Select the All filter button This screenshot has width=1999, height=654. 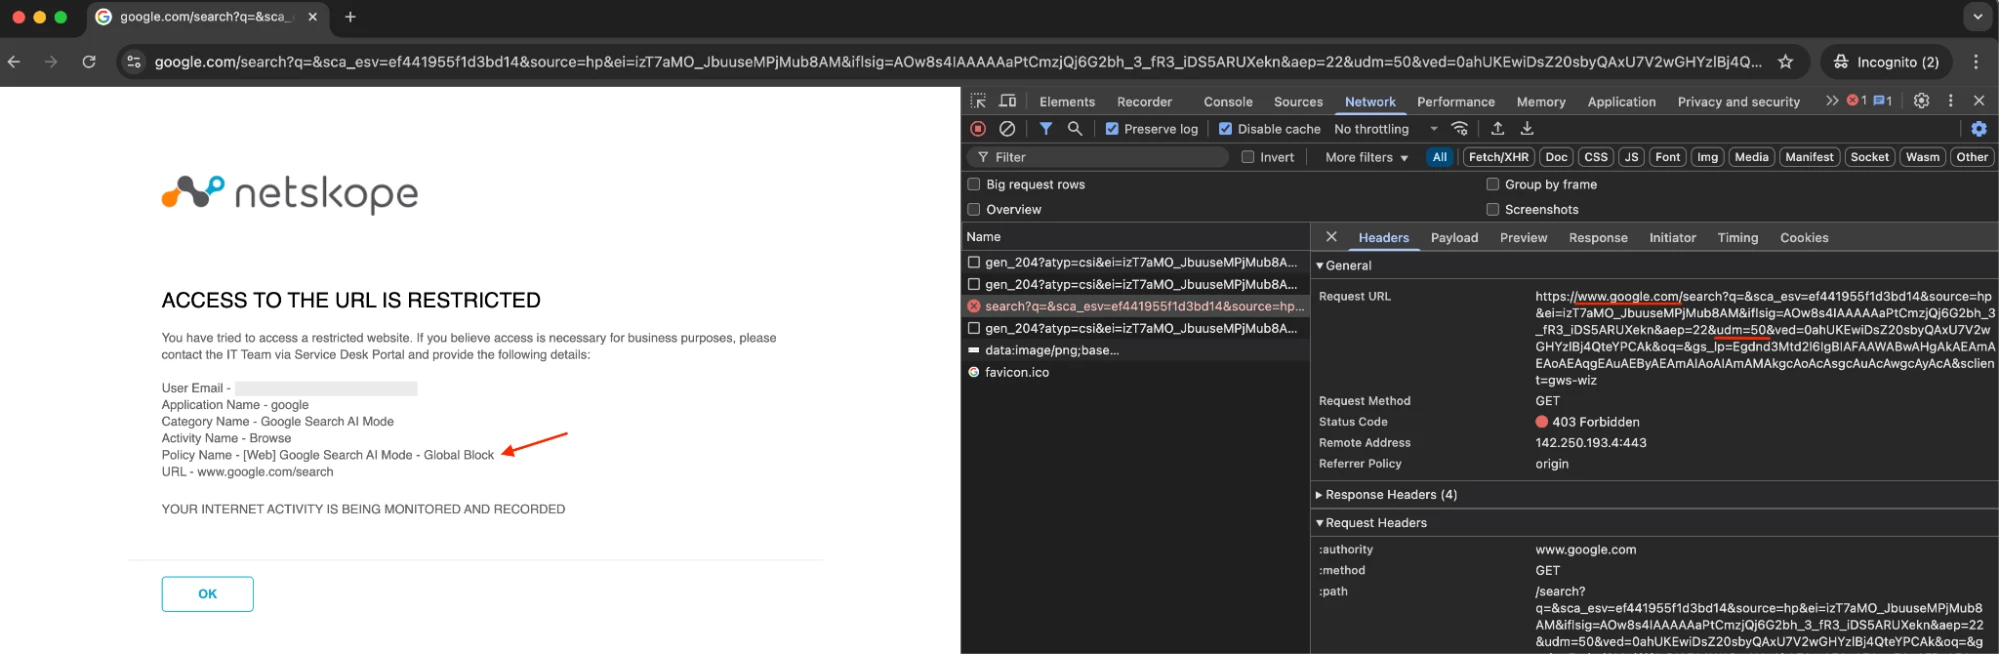(1439, 157)
